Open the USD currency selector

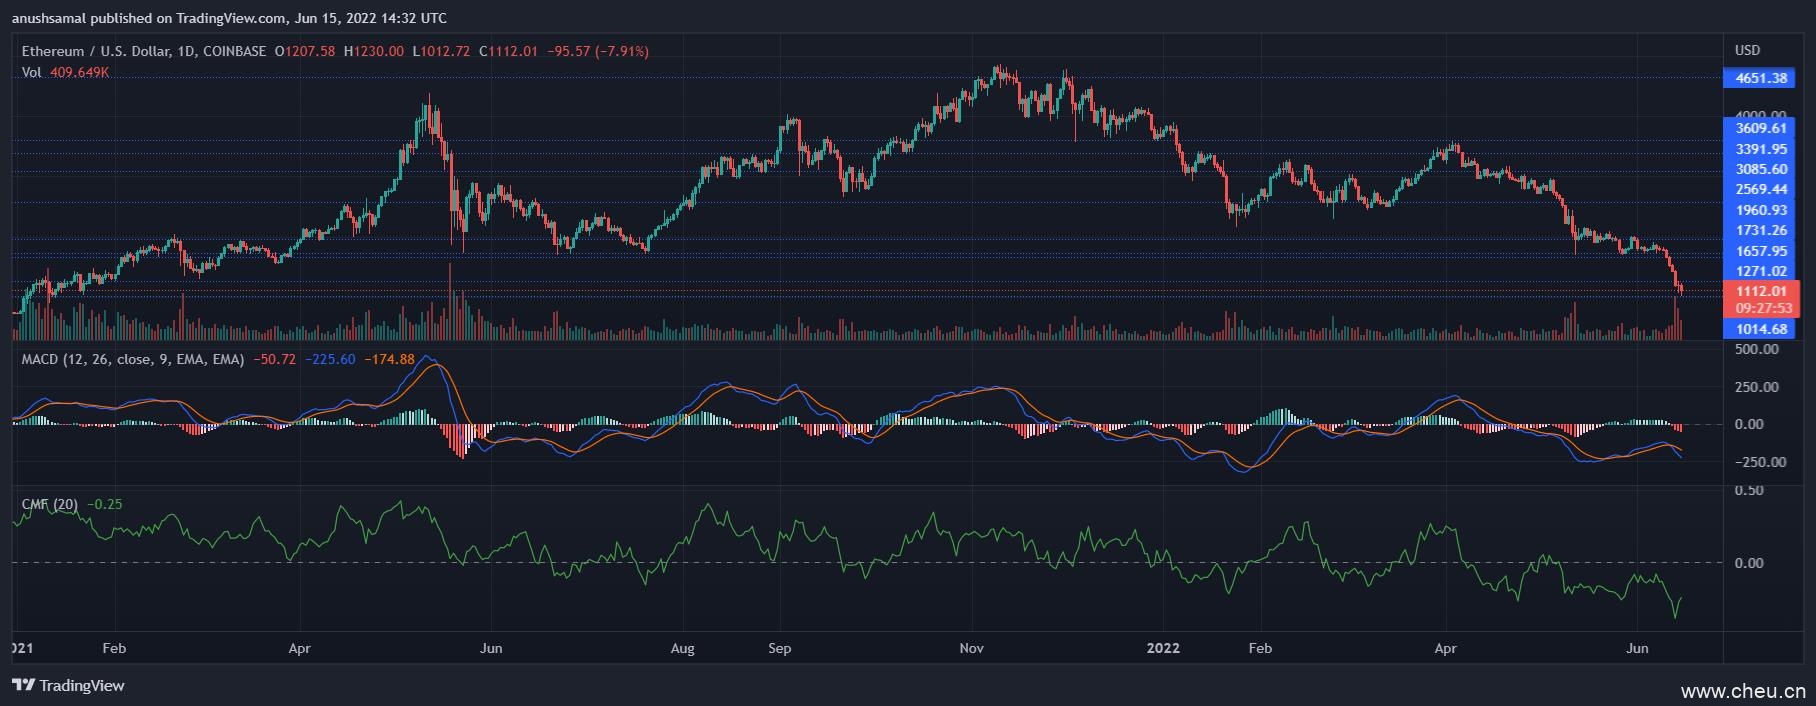tap(1747, 50)
